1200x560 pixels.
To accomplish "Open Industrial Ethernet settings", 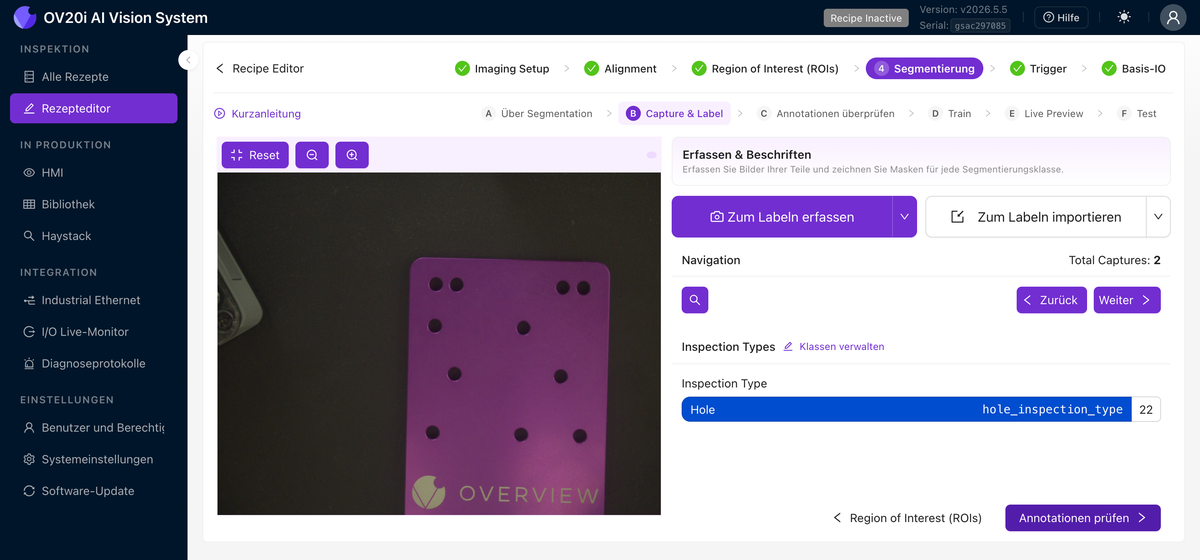I will [x=90, y=300].
